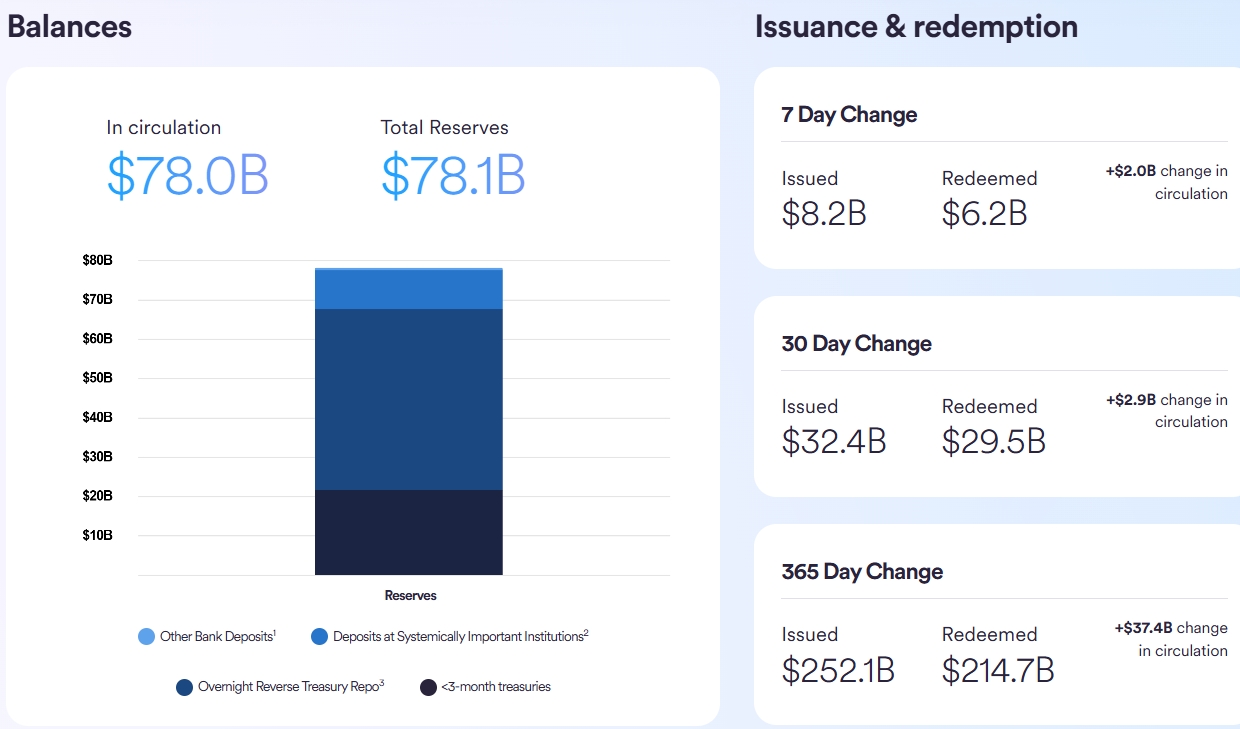Click the $78.0B in circulation value
The image size is (1240, 729).
[187, 175]
